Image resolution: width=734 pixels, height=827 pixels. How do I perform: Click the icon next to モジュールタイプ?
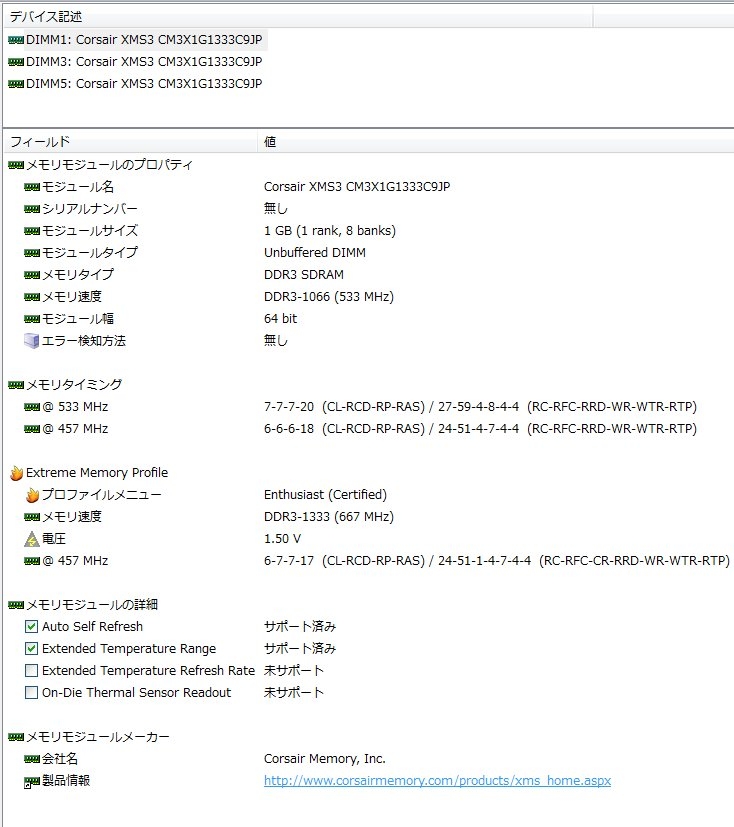click(x=32, y=253)
